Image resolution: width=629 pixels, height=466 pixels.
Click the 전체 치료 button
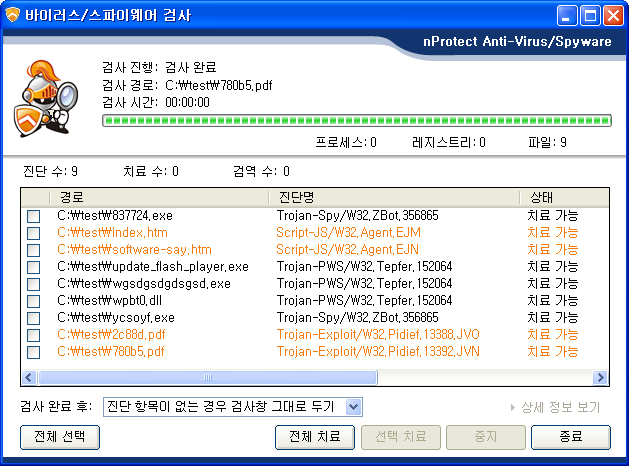tap(315, 437)
